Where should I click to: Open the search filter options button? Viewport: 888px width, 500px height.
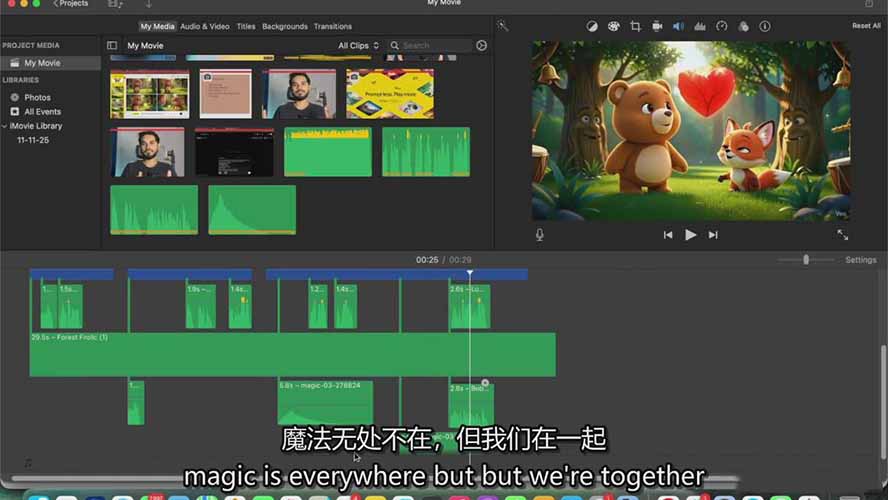tap(482, 45)
